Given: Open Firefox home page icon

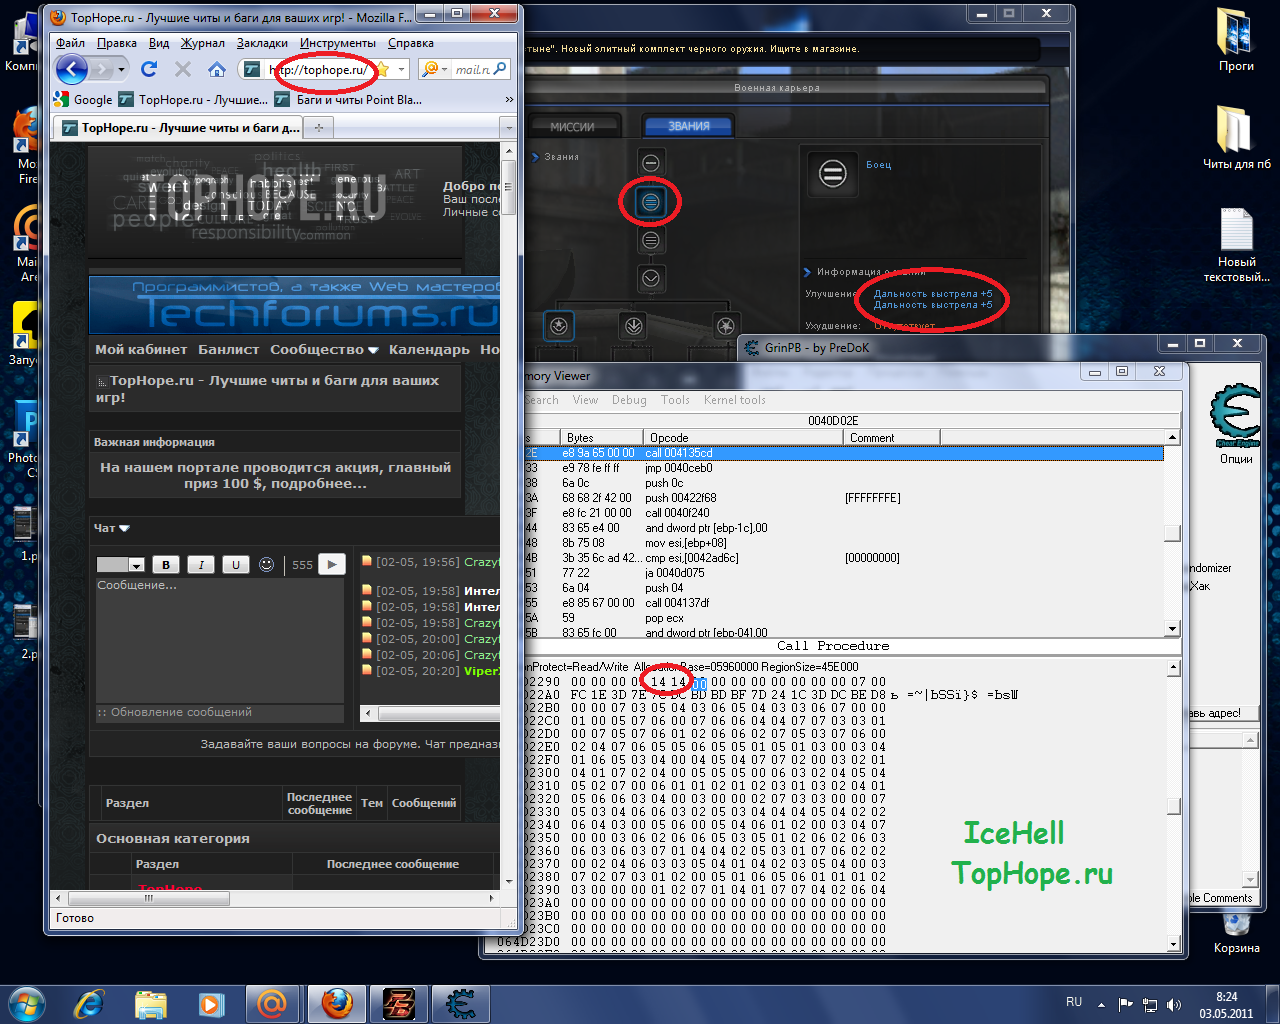Looking at the screenshot, I should click(216, 69).
